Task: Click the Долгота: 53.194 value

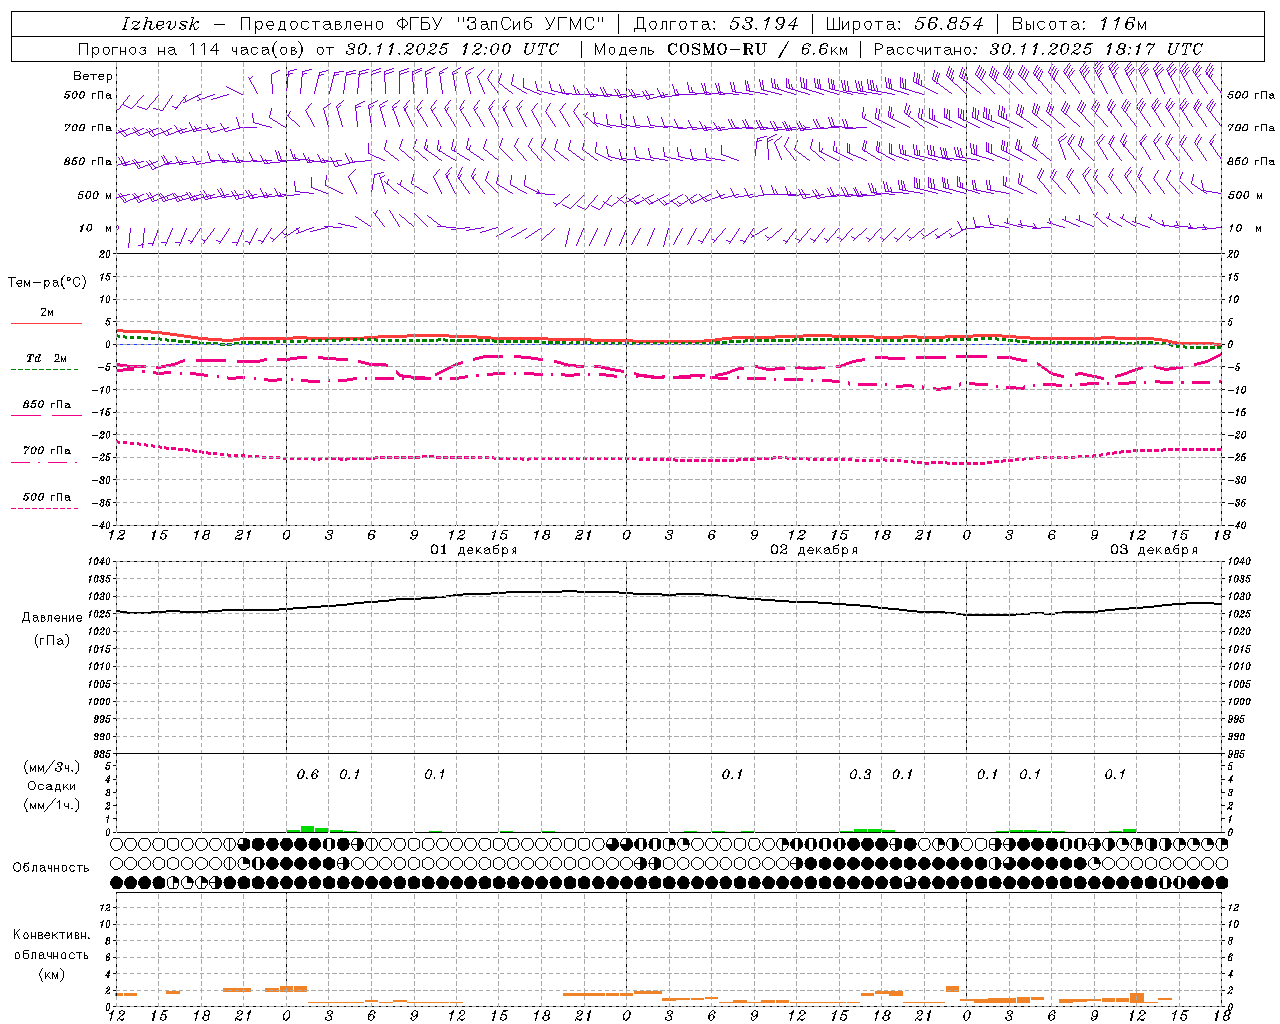Action: (x=716, y=24)
